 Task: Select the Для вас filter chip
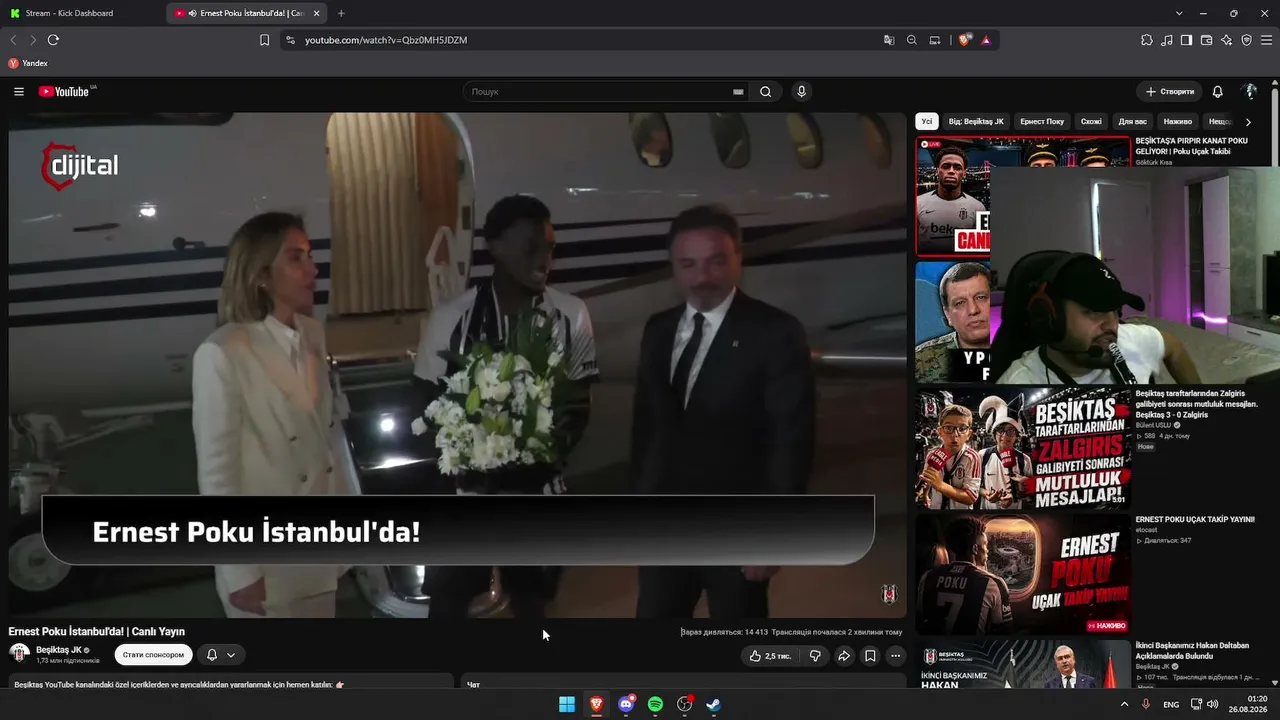(1133, 121)
